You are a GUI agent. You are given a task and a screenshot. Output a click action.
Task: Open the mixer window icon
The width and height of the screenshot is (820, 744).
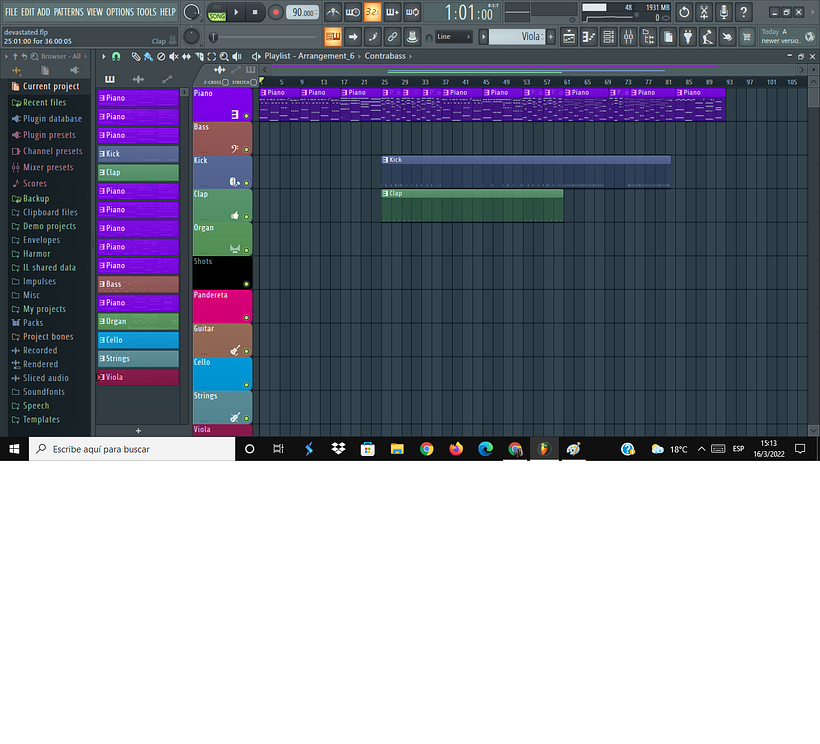click(629, 37)
